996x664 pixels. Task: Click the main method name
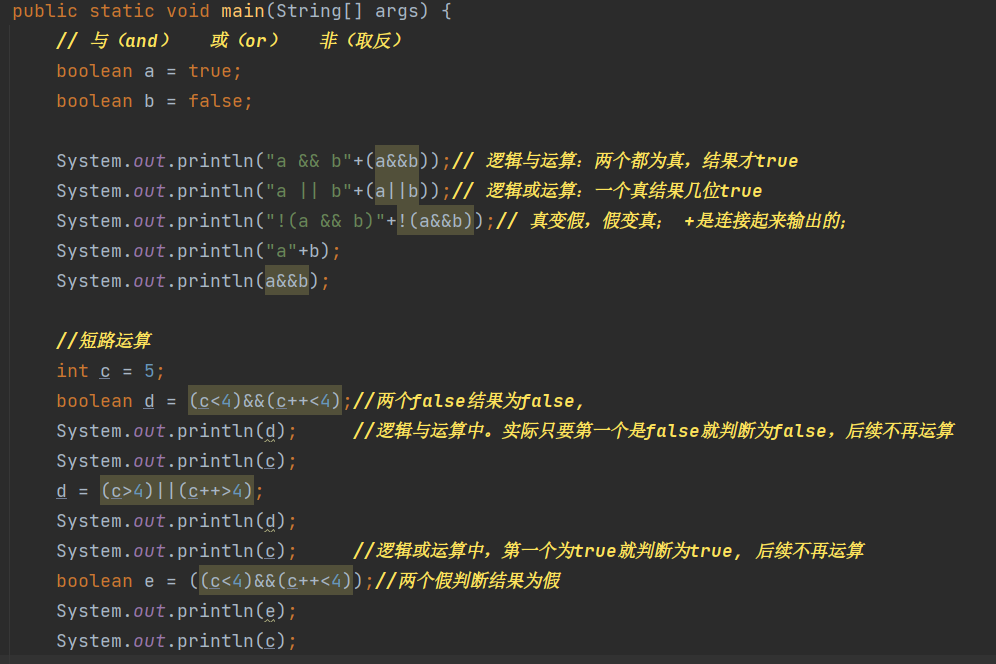click(242, 12)
